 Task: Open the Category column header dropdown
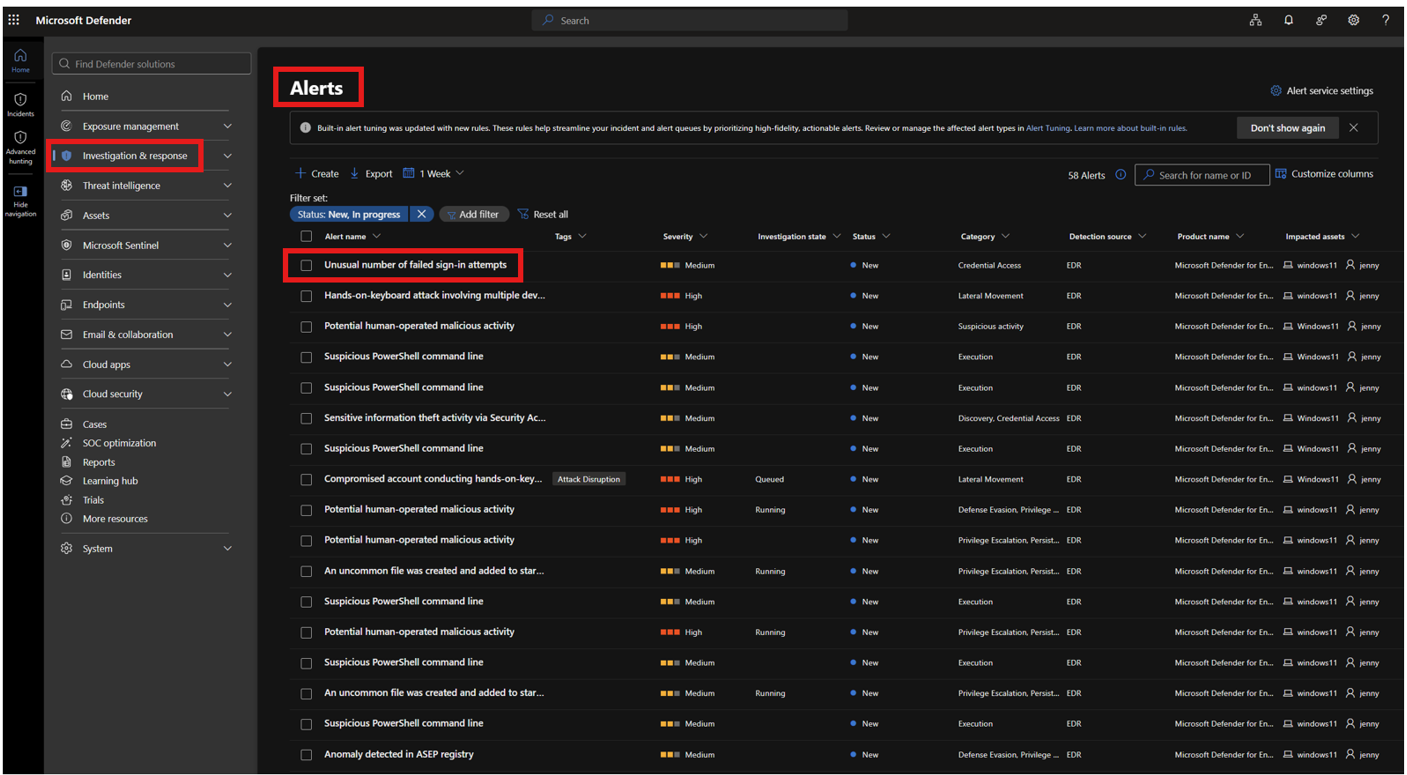(1005, 237)
